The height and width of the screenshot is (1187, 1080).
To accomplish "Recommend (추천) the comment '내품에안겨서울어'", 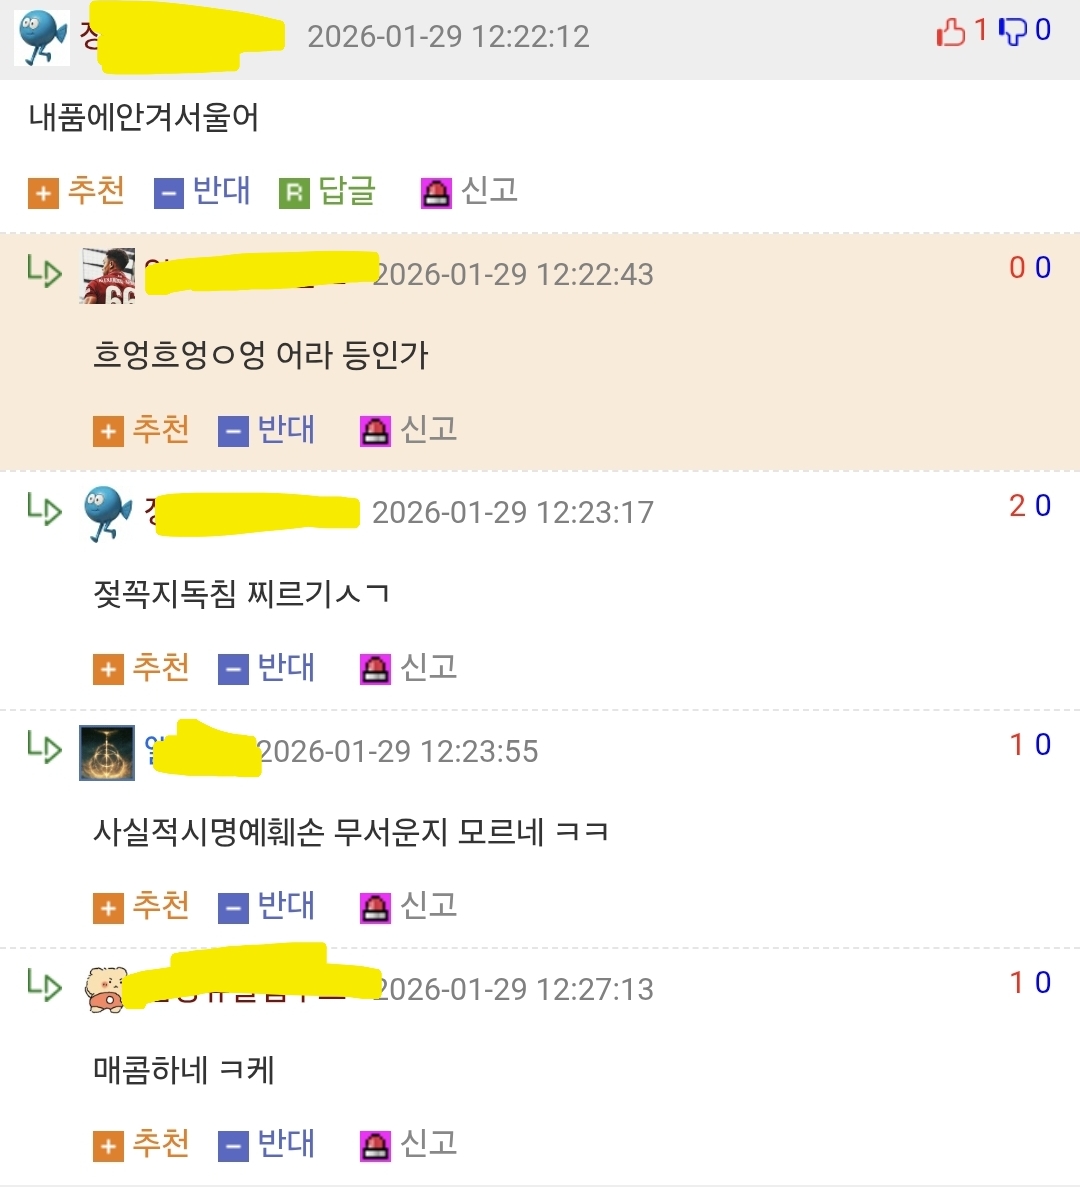I will 76,191.
